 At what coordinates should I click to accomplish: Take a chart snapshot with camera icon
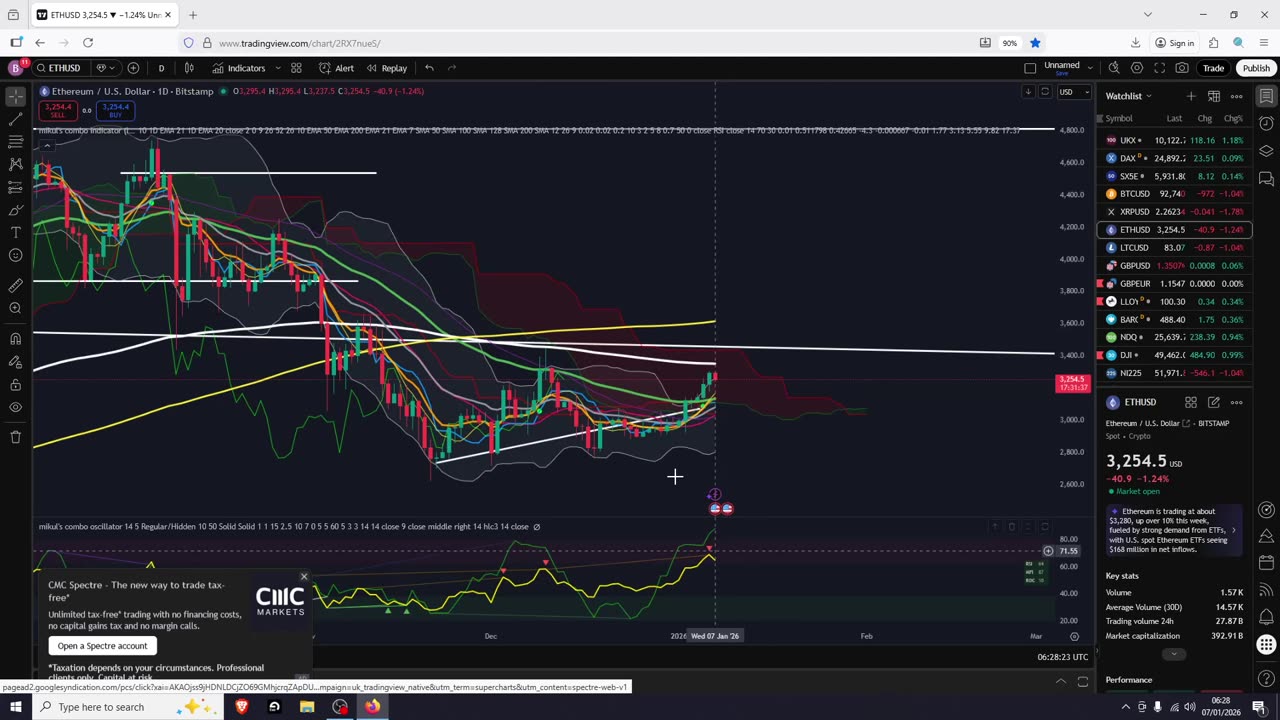point(1182,68)
